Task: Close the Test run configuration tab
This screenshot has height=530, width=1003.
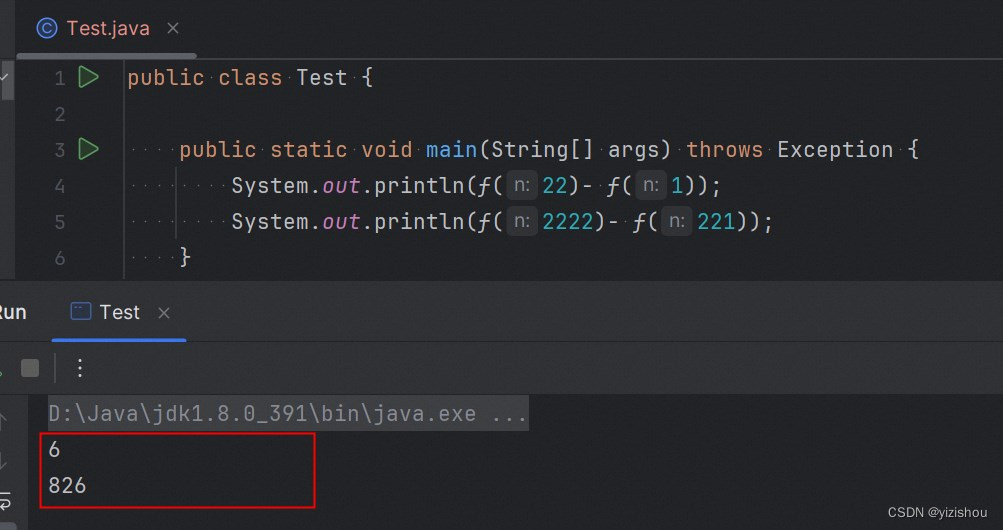Action: [164, 313]
